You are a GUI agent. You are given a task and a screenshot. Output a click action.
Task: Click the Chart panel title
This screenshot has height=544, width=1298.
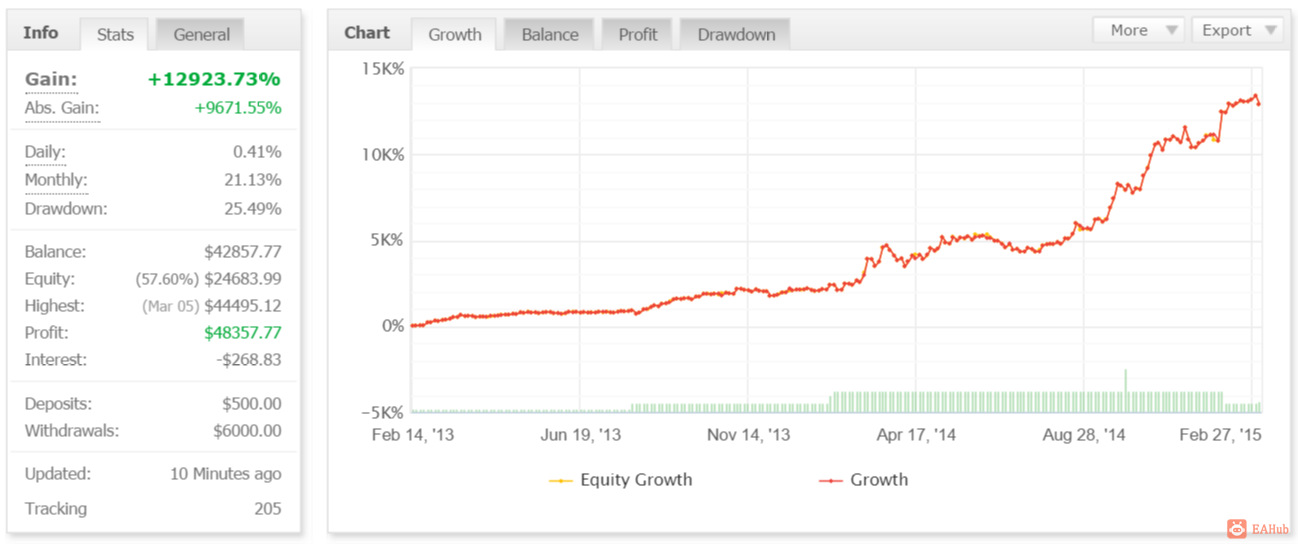(x=367, y=33)
